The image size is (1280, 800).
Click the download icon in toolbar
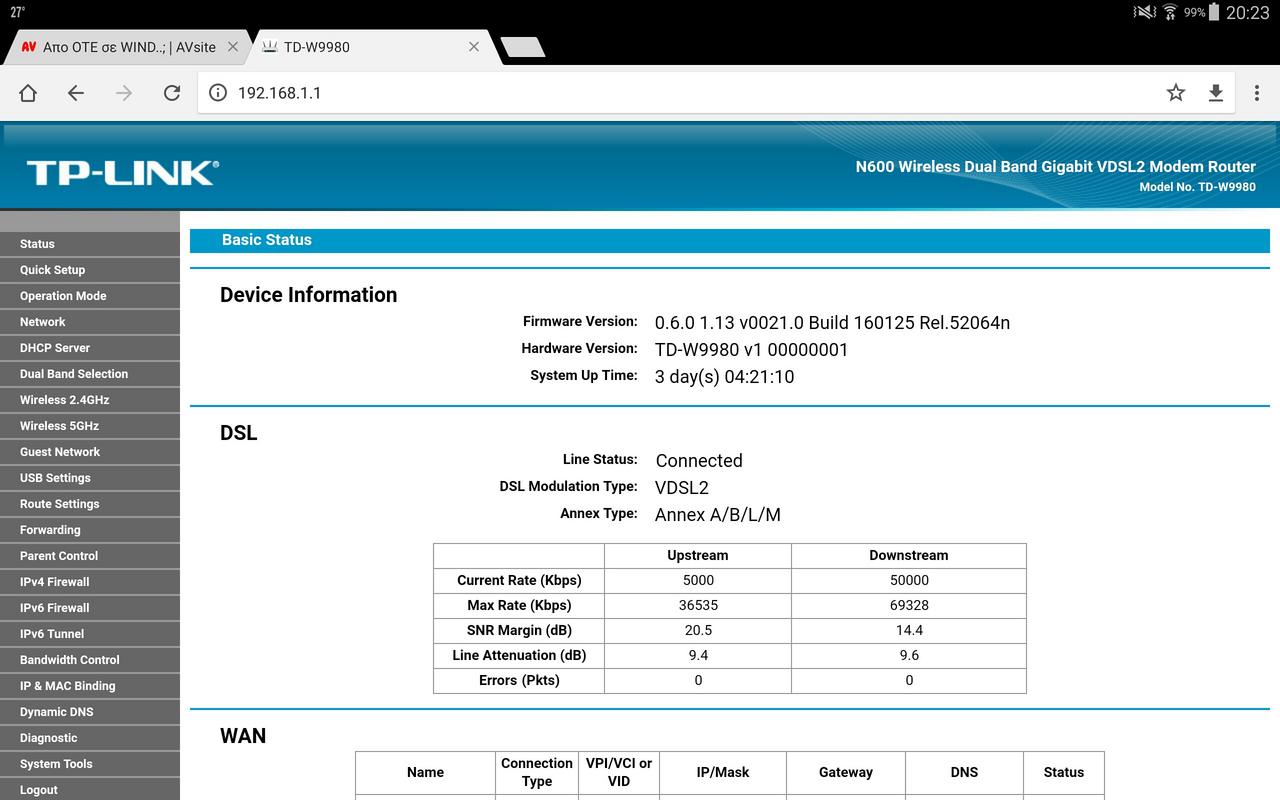[x=1216, y=93]
